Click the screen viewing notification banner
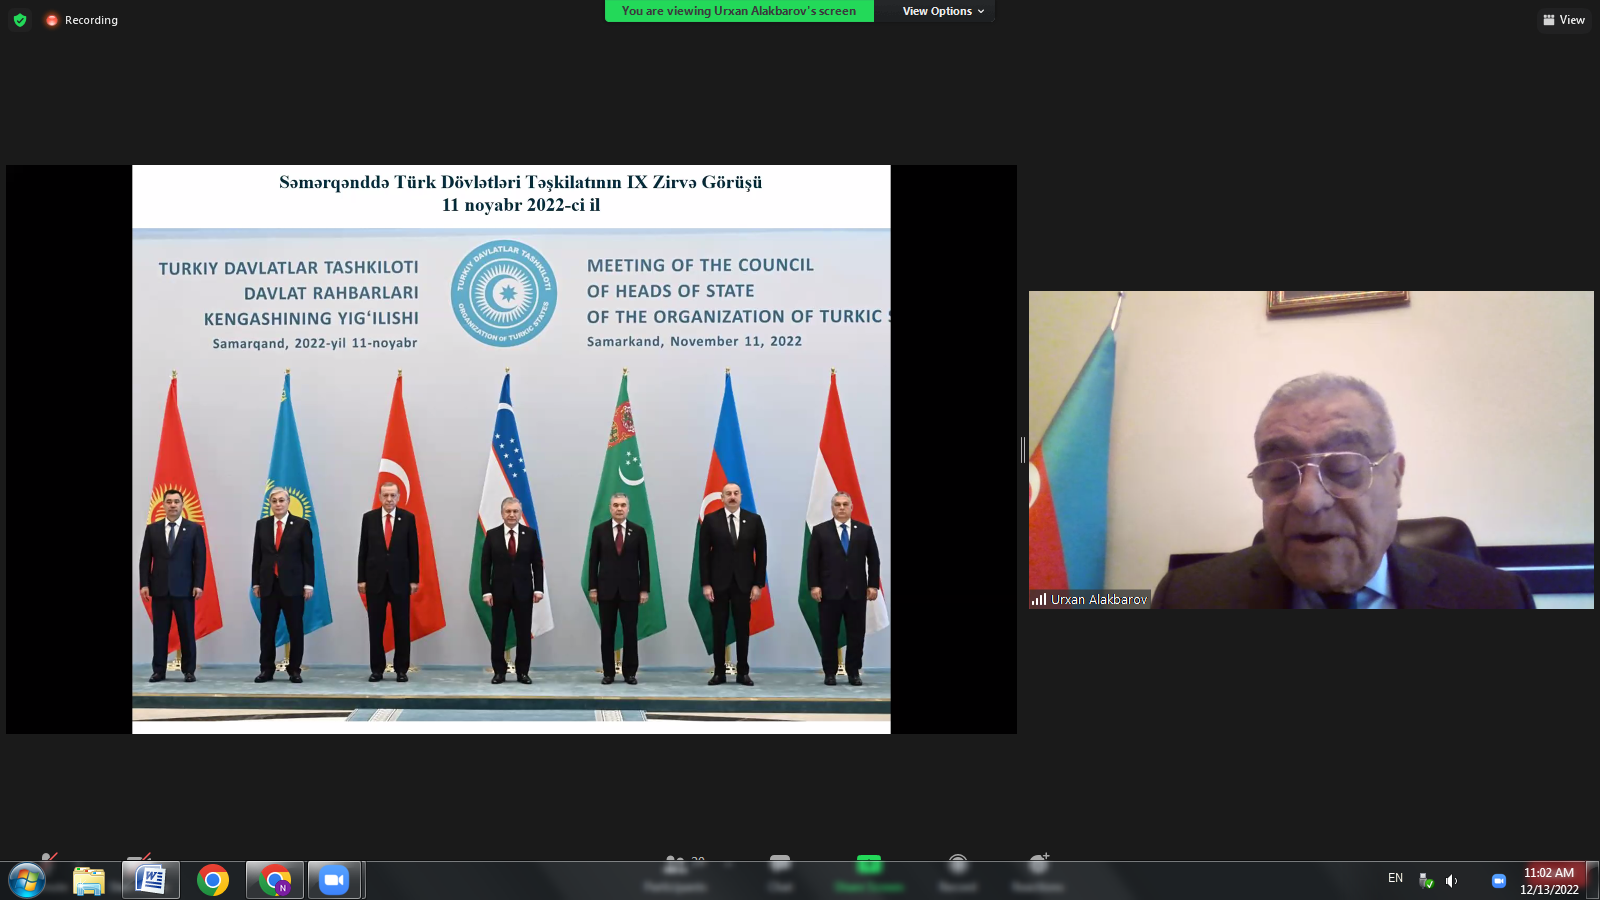The width and height of the screenshot is (1600, 900). [738, 11]
